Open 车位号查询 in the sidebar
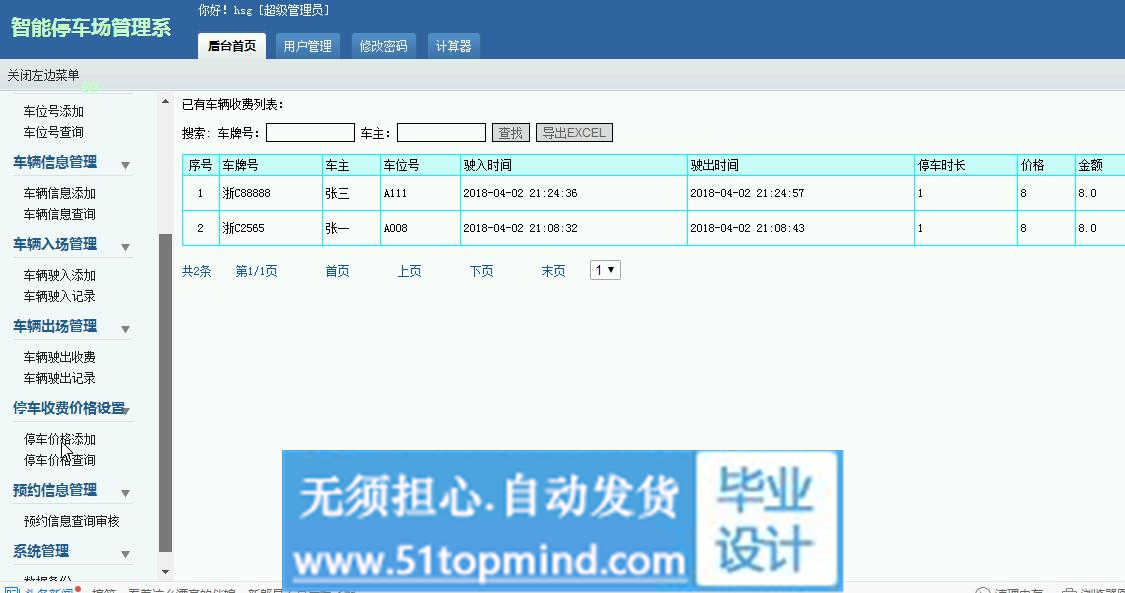1125x593 pixels. (54, 132)
